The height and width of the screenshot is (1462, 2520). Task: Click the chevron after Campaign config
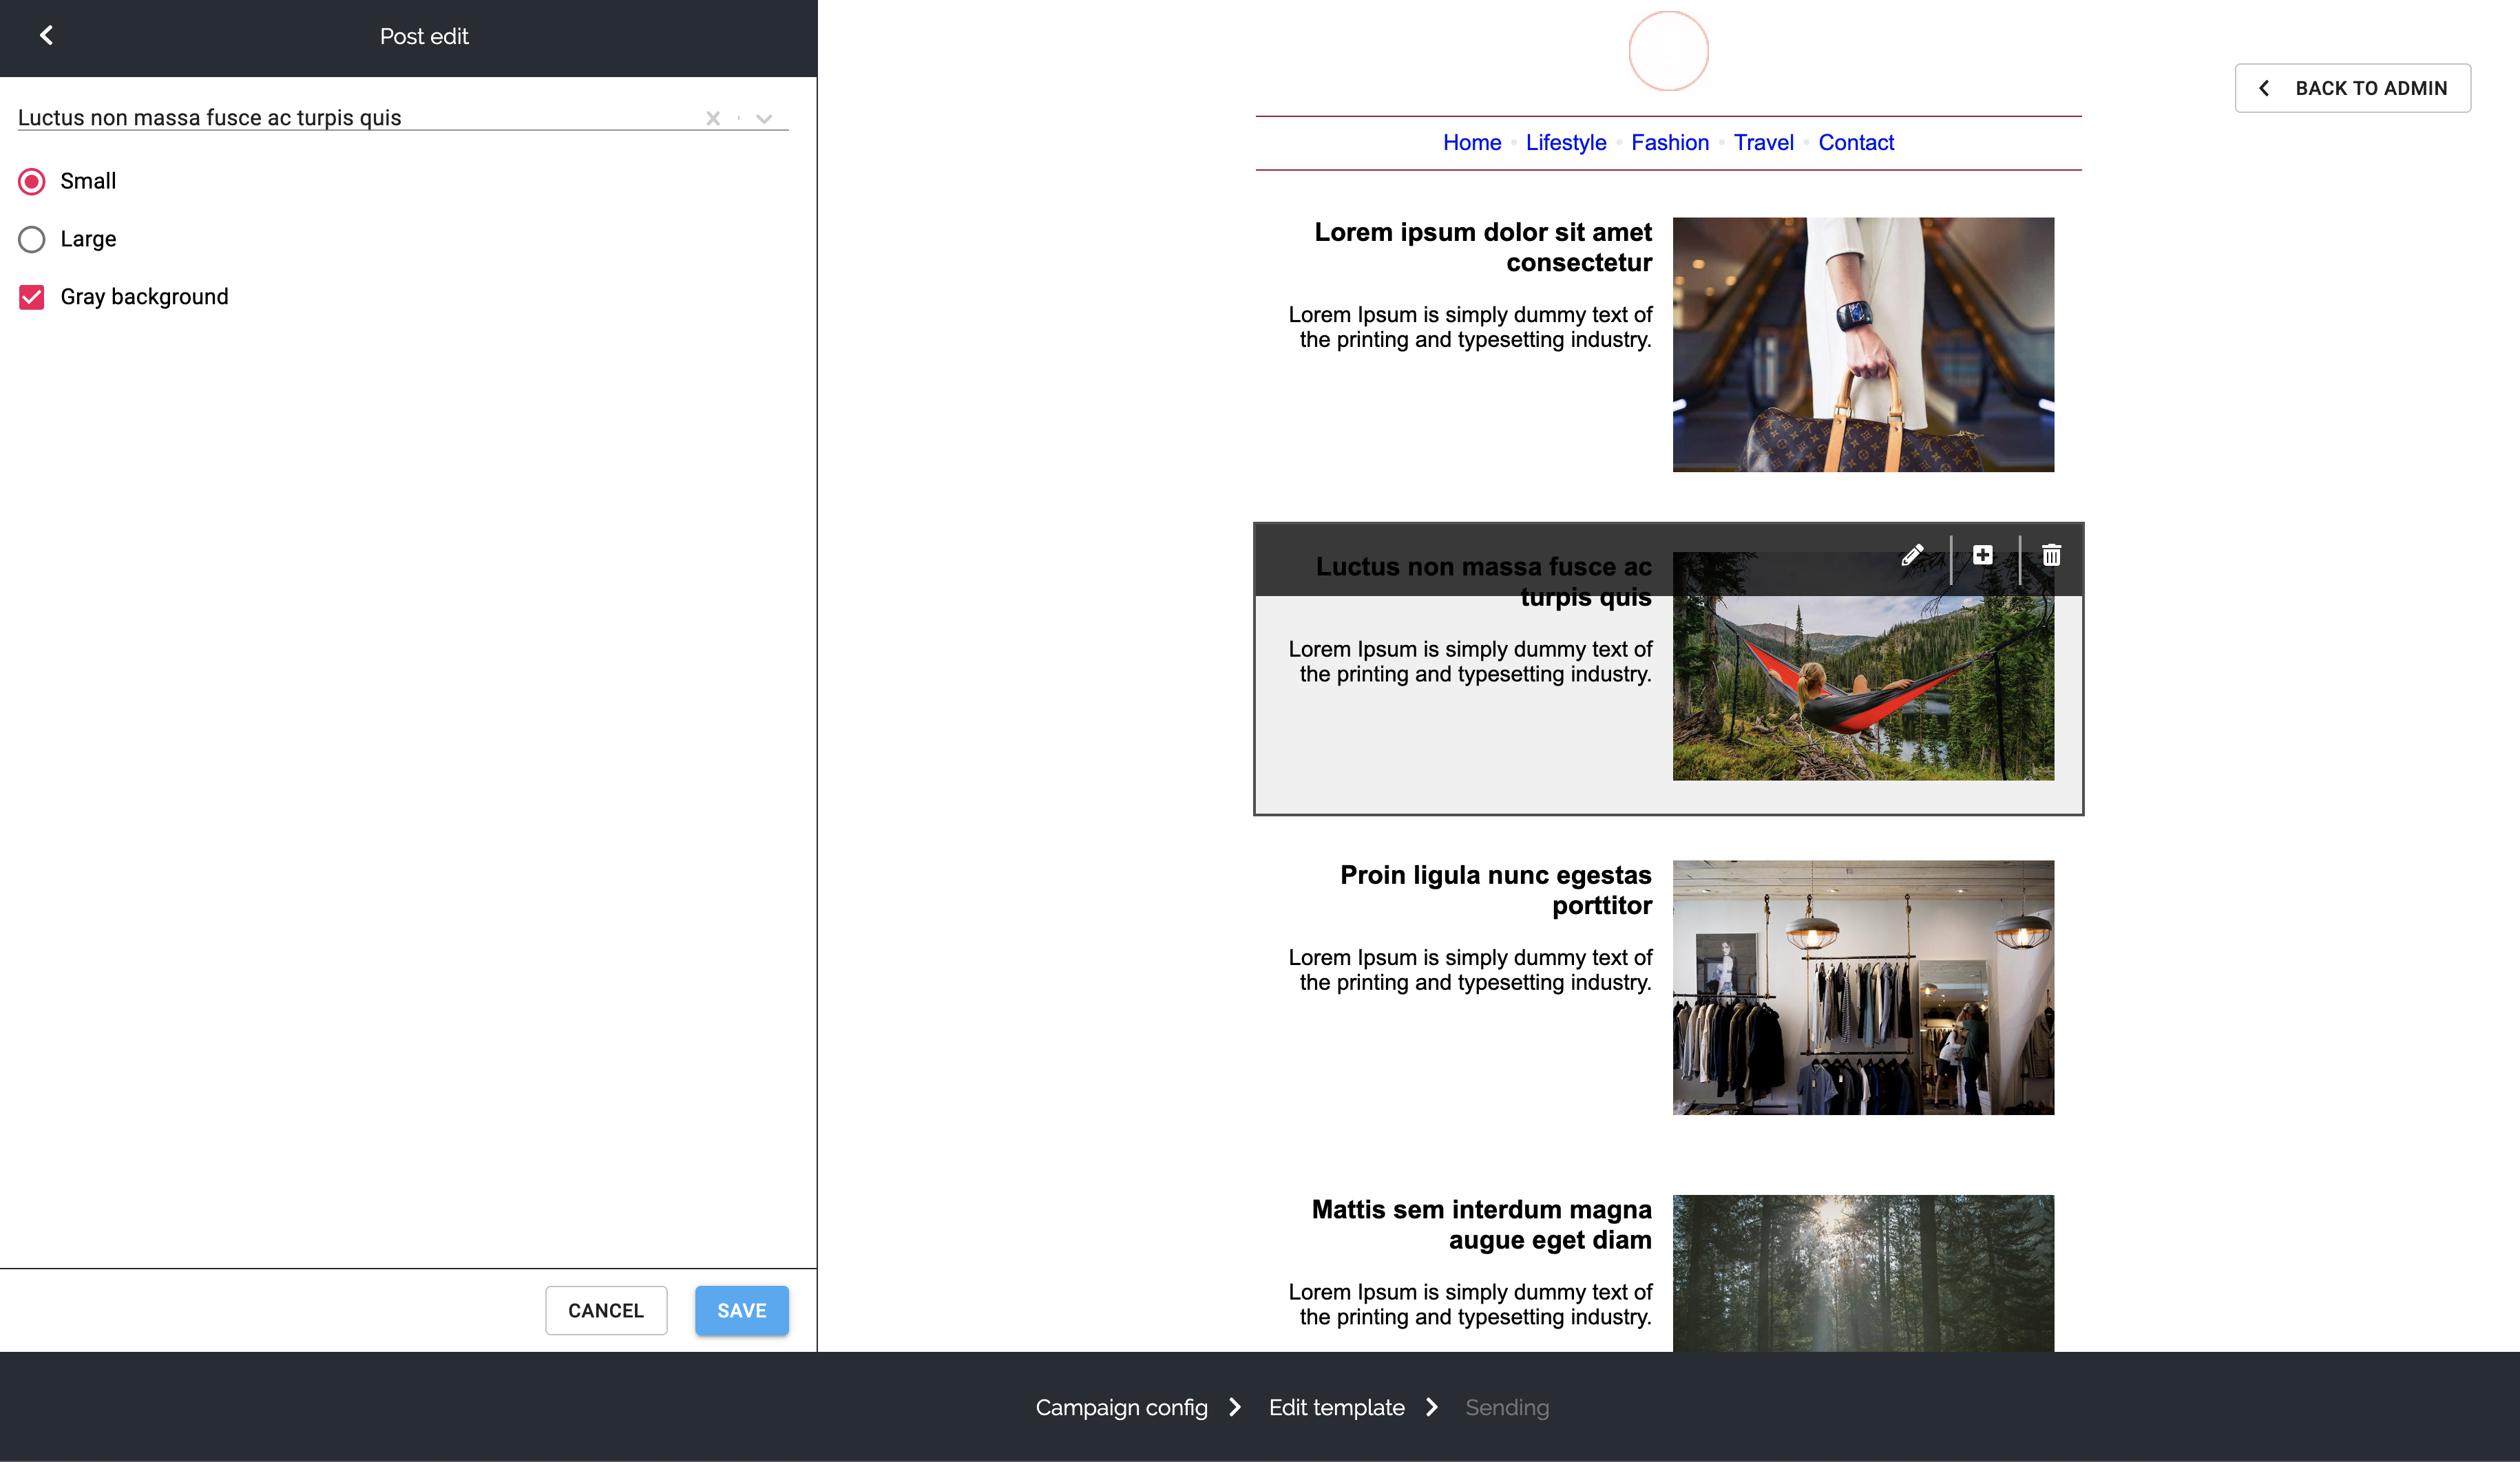(x=1234, y=1407)
